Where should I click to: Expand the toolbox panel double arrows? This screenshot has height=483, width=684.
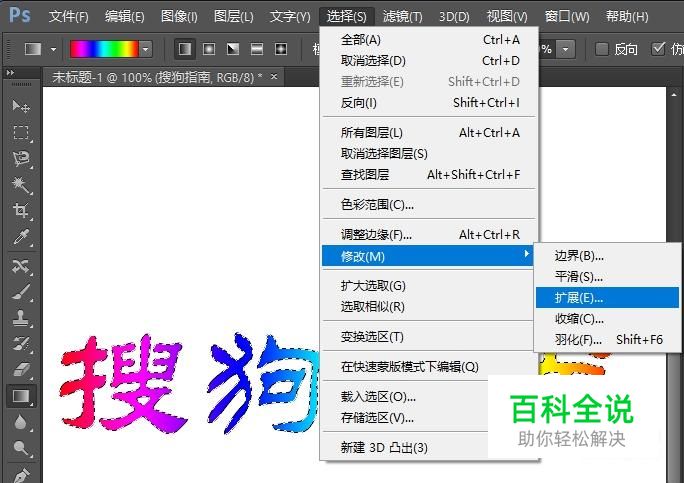[10, 72]
